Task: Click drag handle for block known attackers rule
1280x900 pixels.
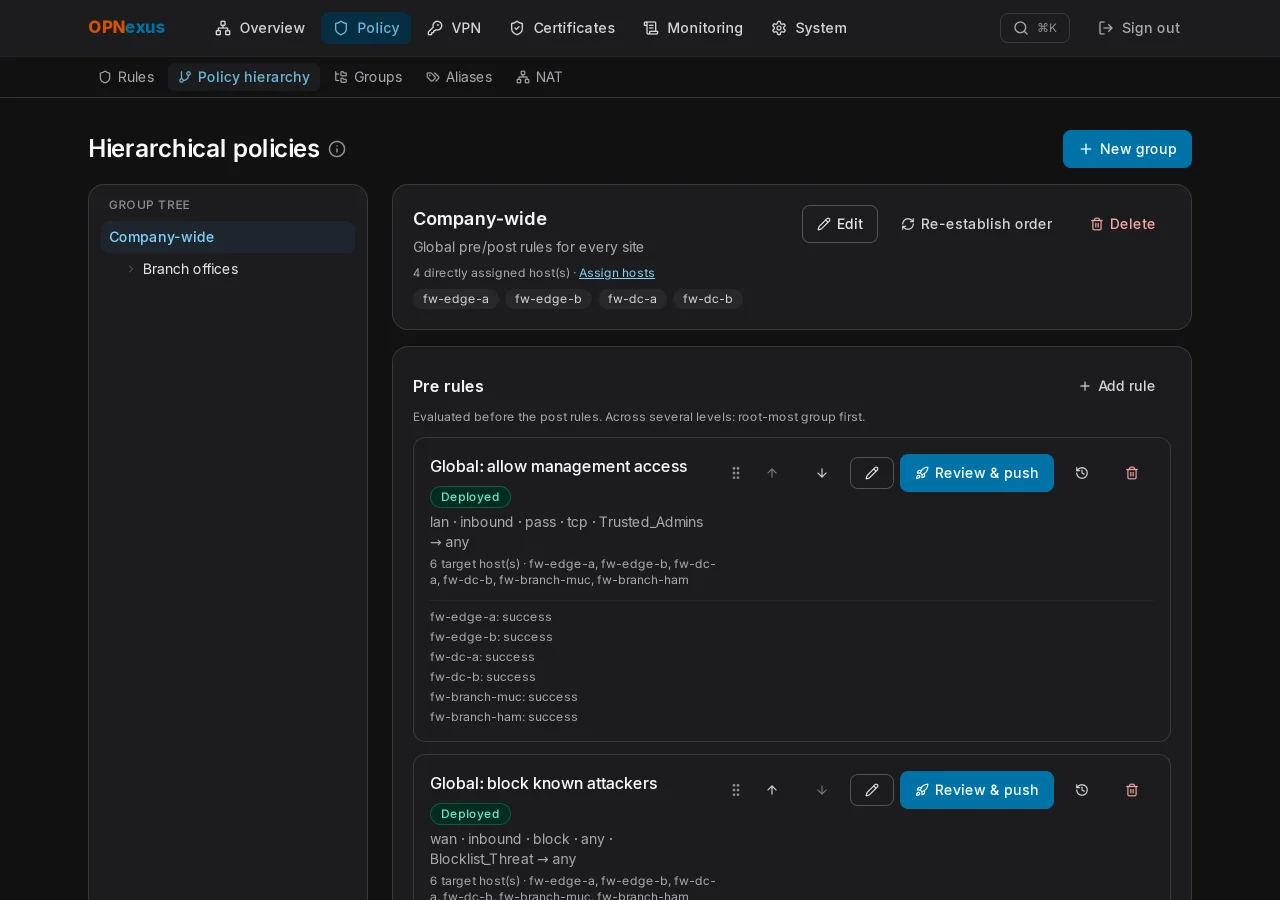Action: pyautogui.click(x=736, y=790)
